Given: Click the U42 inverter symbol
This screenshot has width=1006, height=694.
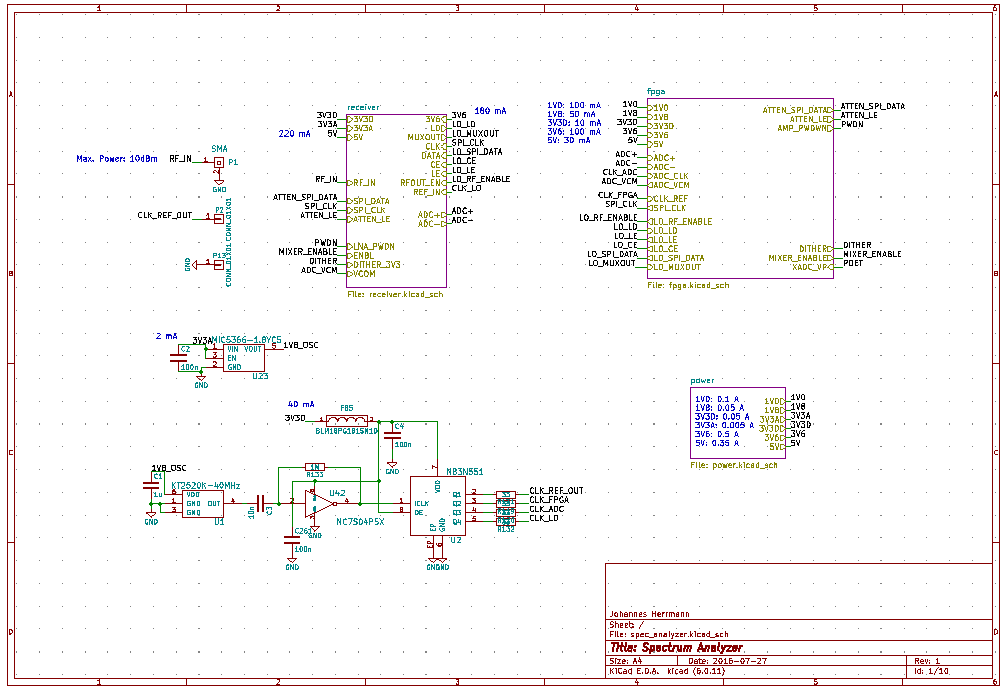Looking at the screenshot, I should point(320,504).
